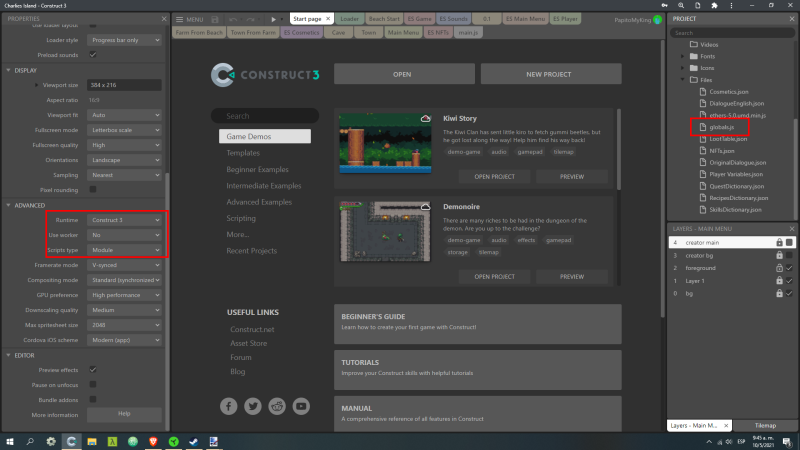Open Orientations dropdown
800x450 pixels.
coord(124,160)
